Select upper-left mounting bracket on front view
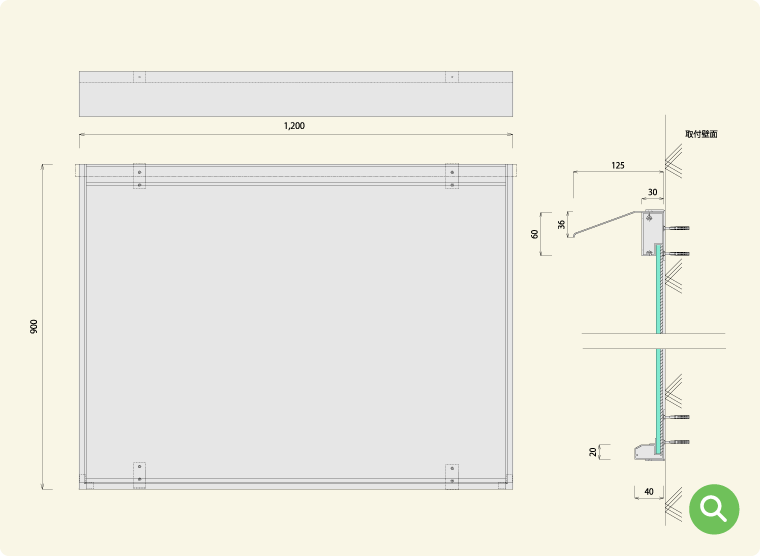The width and height of the screenshot is (760, 556). pos(139,176)
